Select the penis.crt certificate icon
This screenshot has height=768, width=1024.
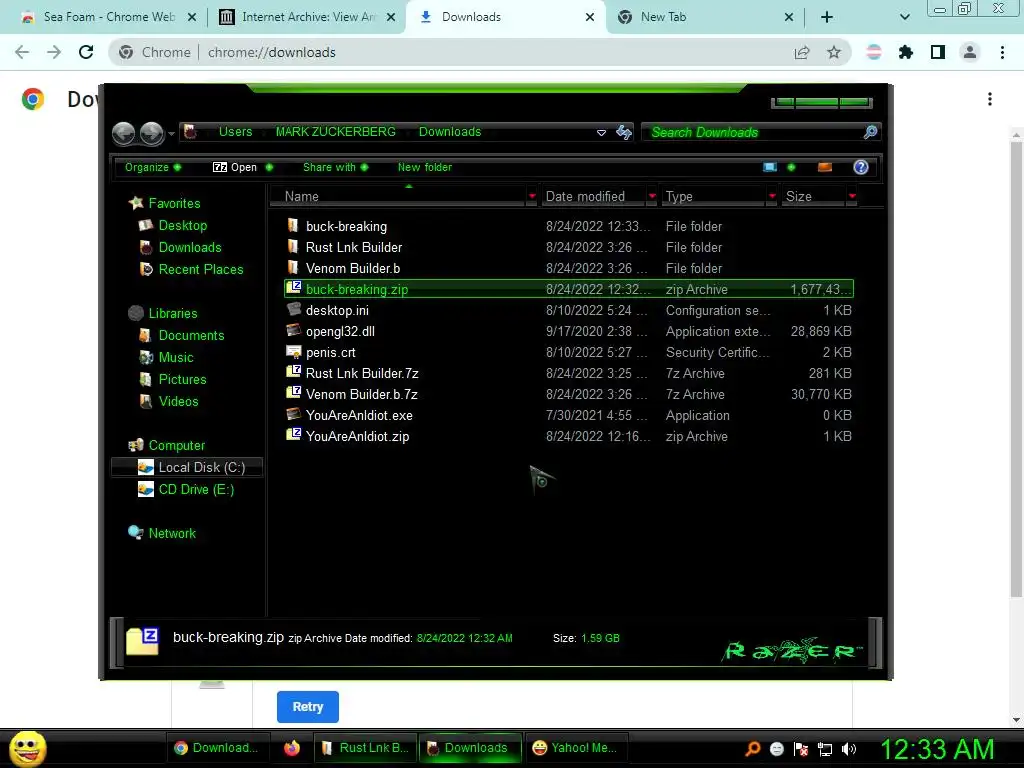click(293, 352)
